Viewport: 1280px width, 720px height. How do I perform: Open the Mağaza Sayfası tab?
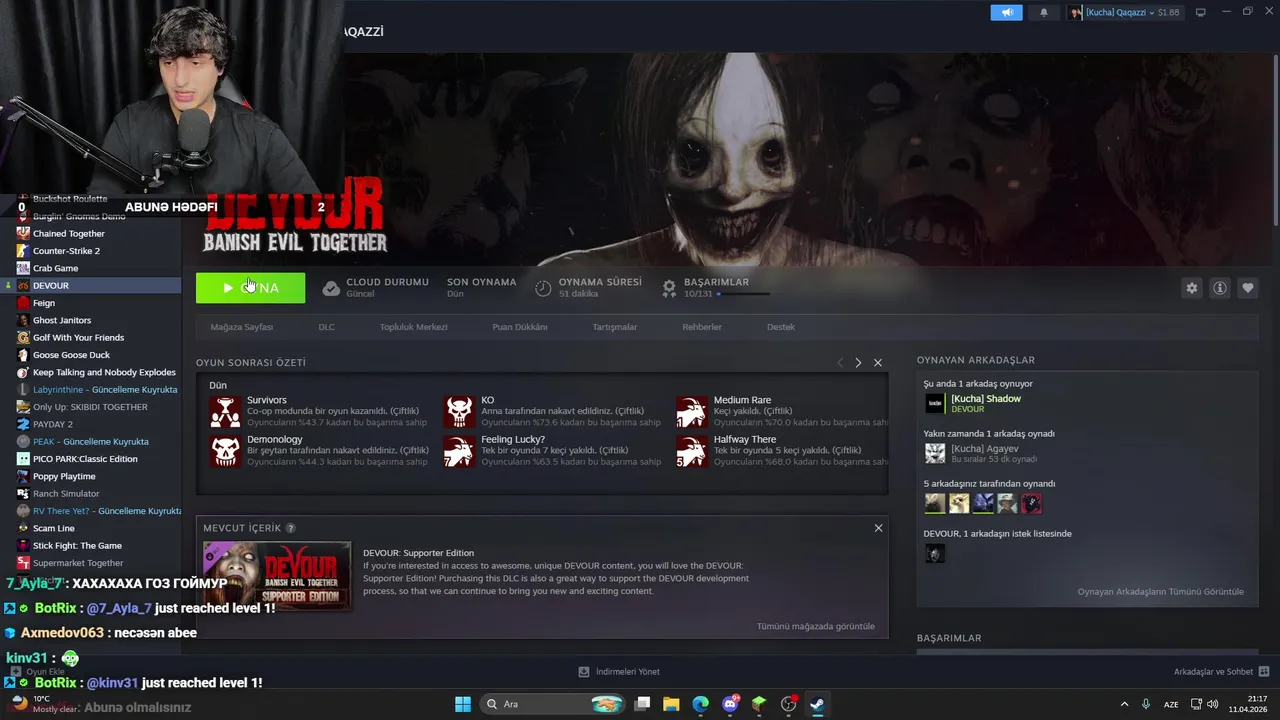[x=241, y=327]
